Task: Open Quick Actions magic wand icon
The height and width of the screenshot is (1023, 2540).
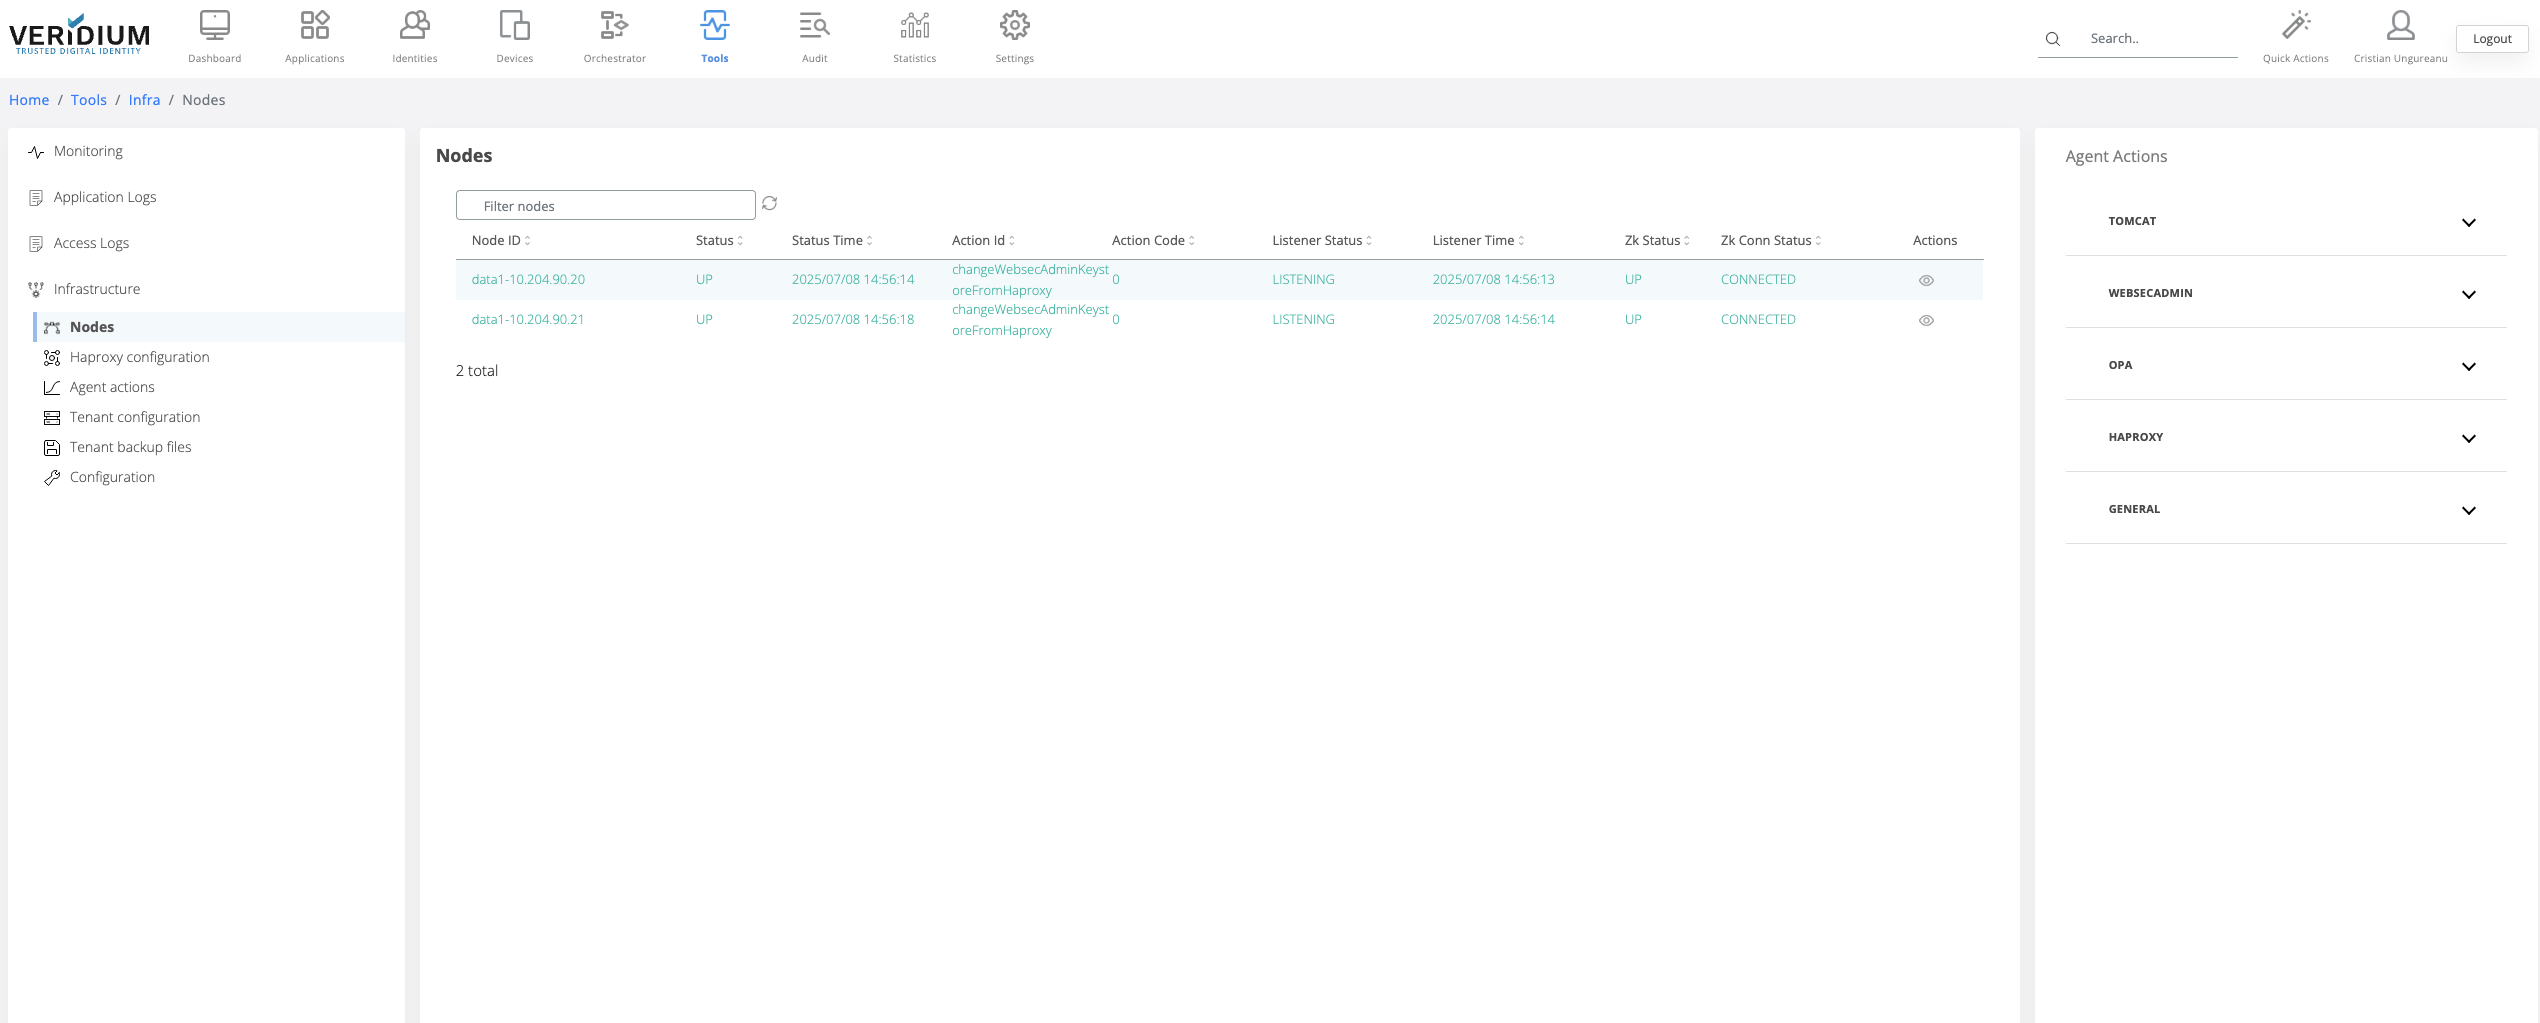Action: point(2295,26)
